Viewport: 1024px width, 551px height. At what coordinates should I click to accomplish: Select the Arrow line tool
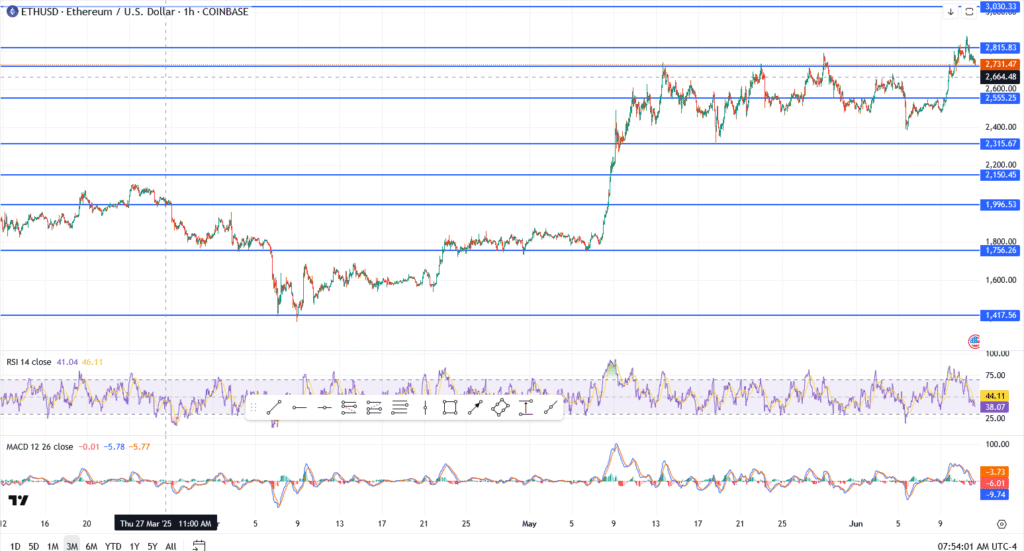tap(475, 407)
